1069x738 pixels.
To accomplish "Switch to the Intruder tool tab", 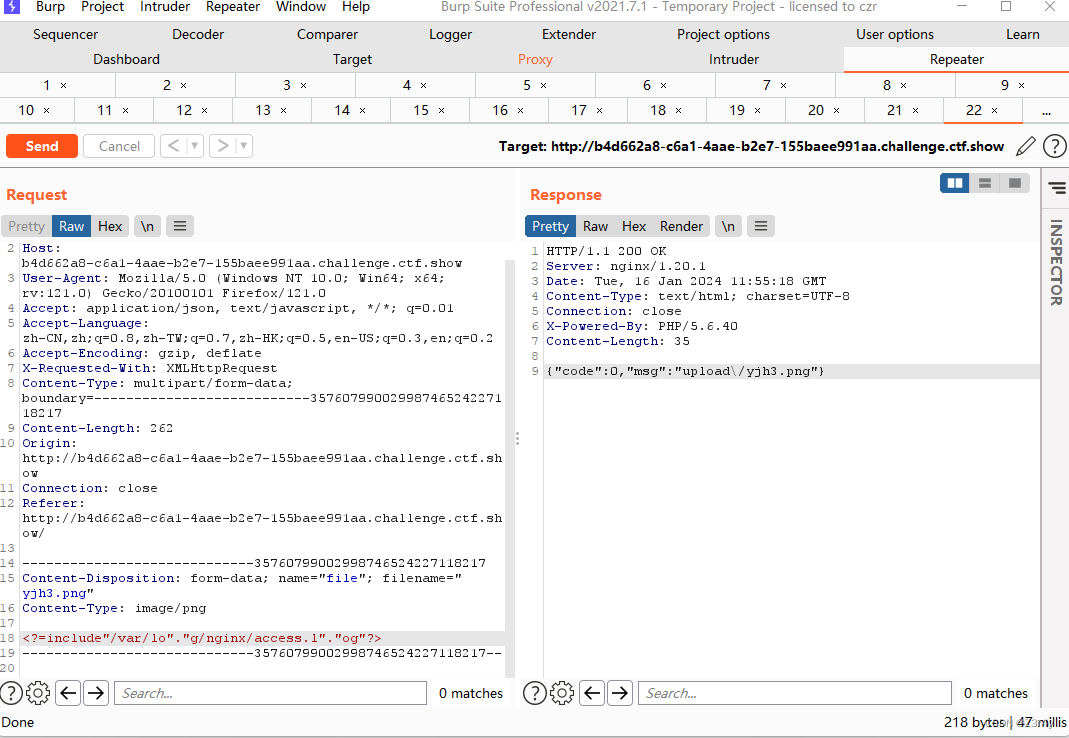I will [x=734, y=59].
